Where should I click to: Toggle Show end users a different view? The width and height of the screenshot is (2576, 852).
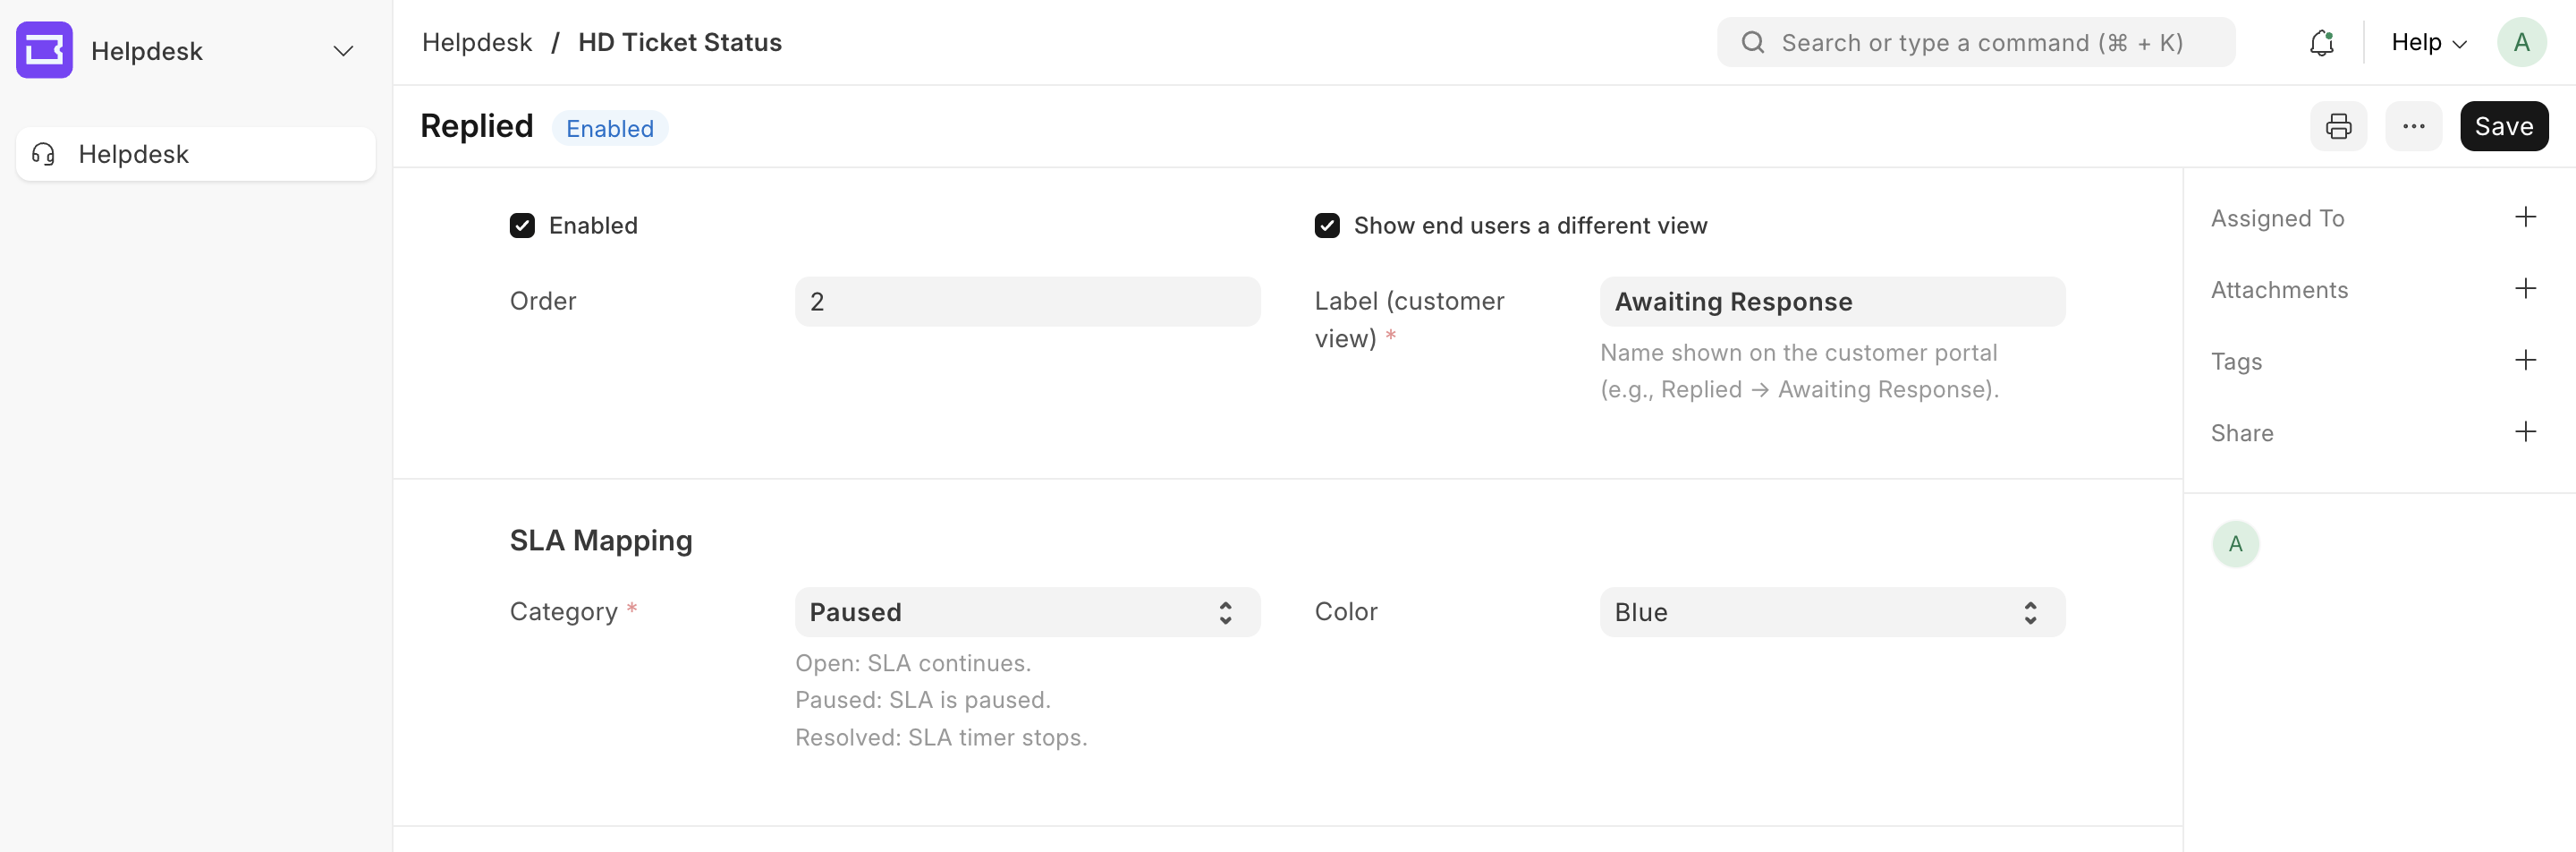[1327, 226]
